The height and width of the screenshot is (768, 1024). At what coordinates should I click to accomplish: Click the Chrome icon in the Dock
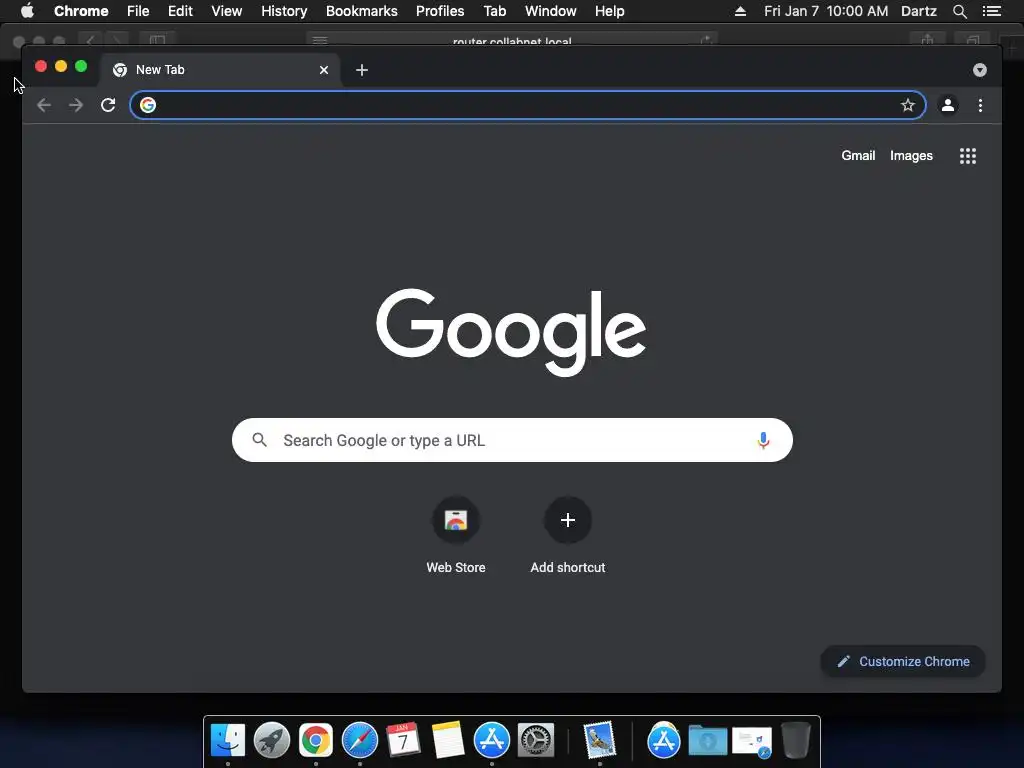315,740
